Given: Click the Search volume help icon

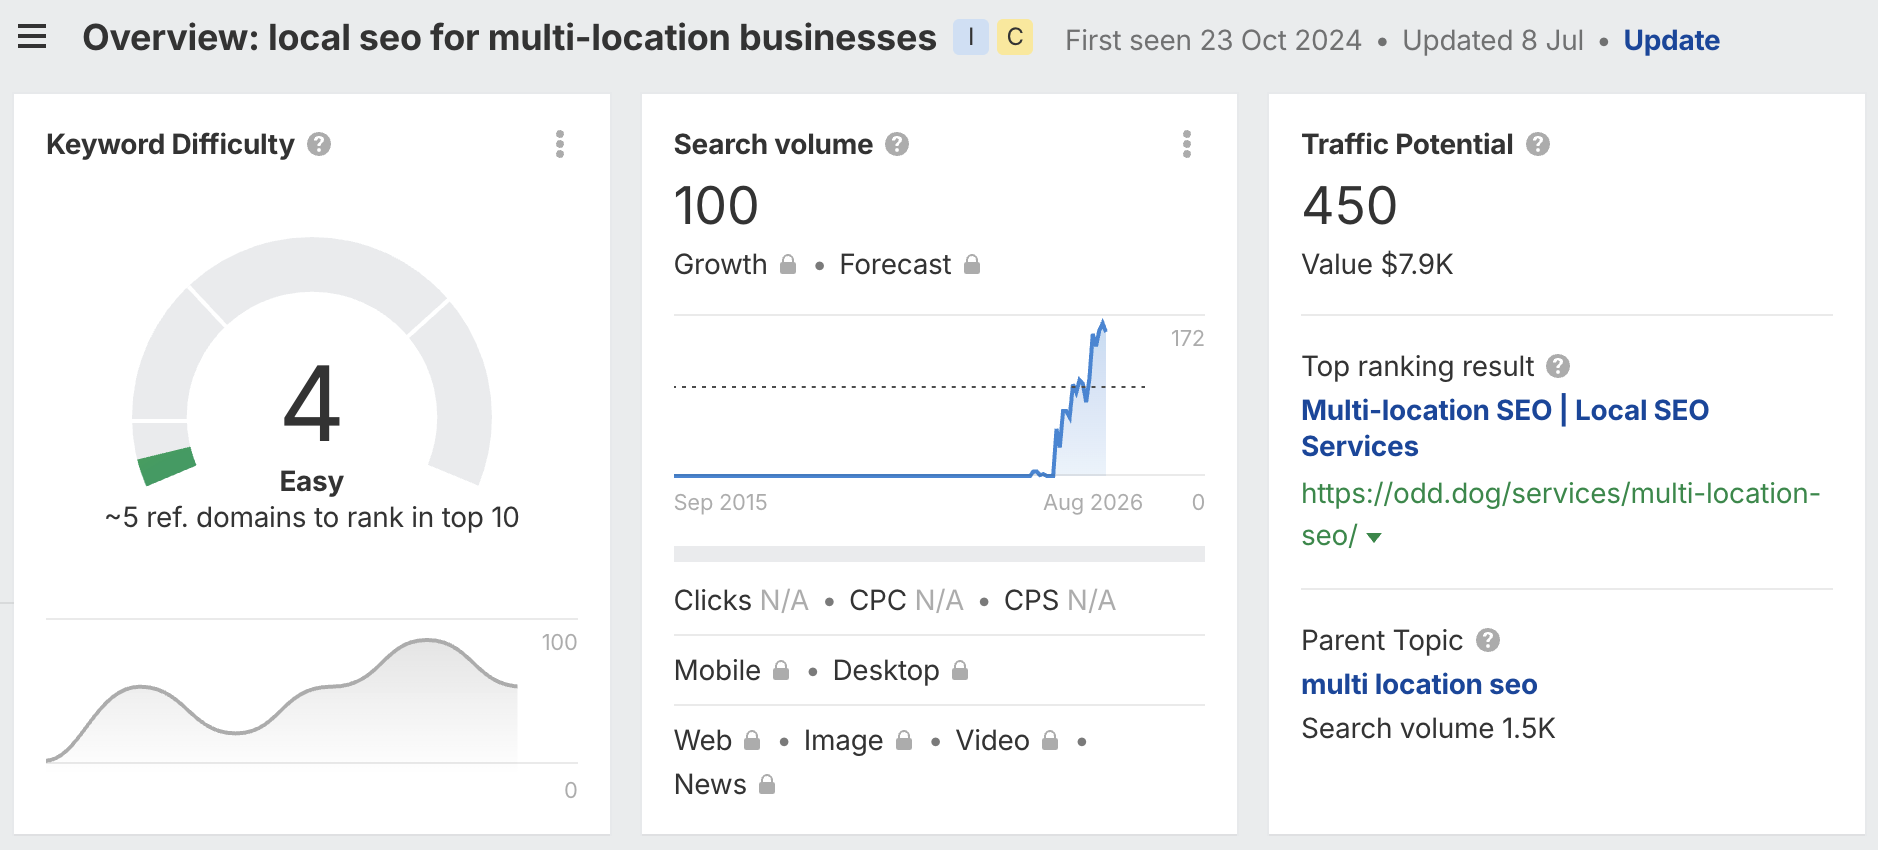Looking at the screenshot, I should pos(897,144).
